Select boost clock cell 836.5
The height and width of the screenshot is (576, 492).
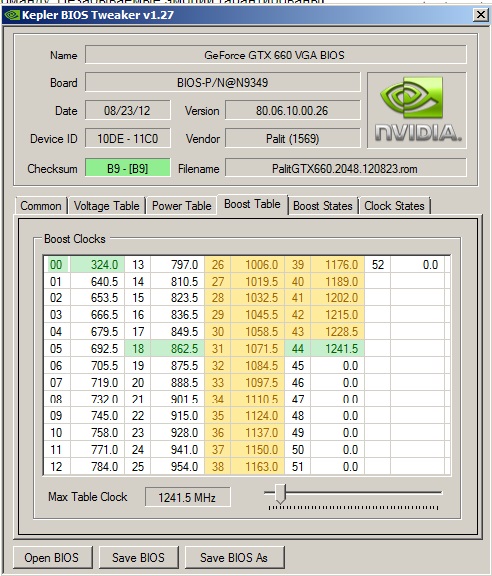(x=177, y=314)
